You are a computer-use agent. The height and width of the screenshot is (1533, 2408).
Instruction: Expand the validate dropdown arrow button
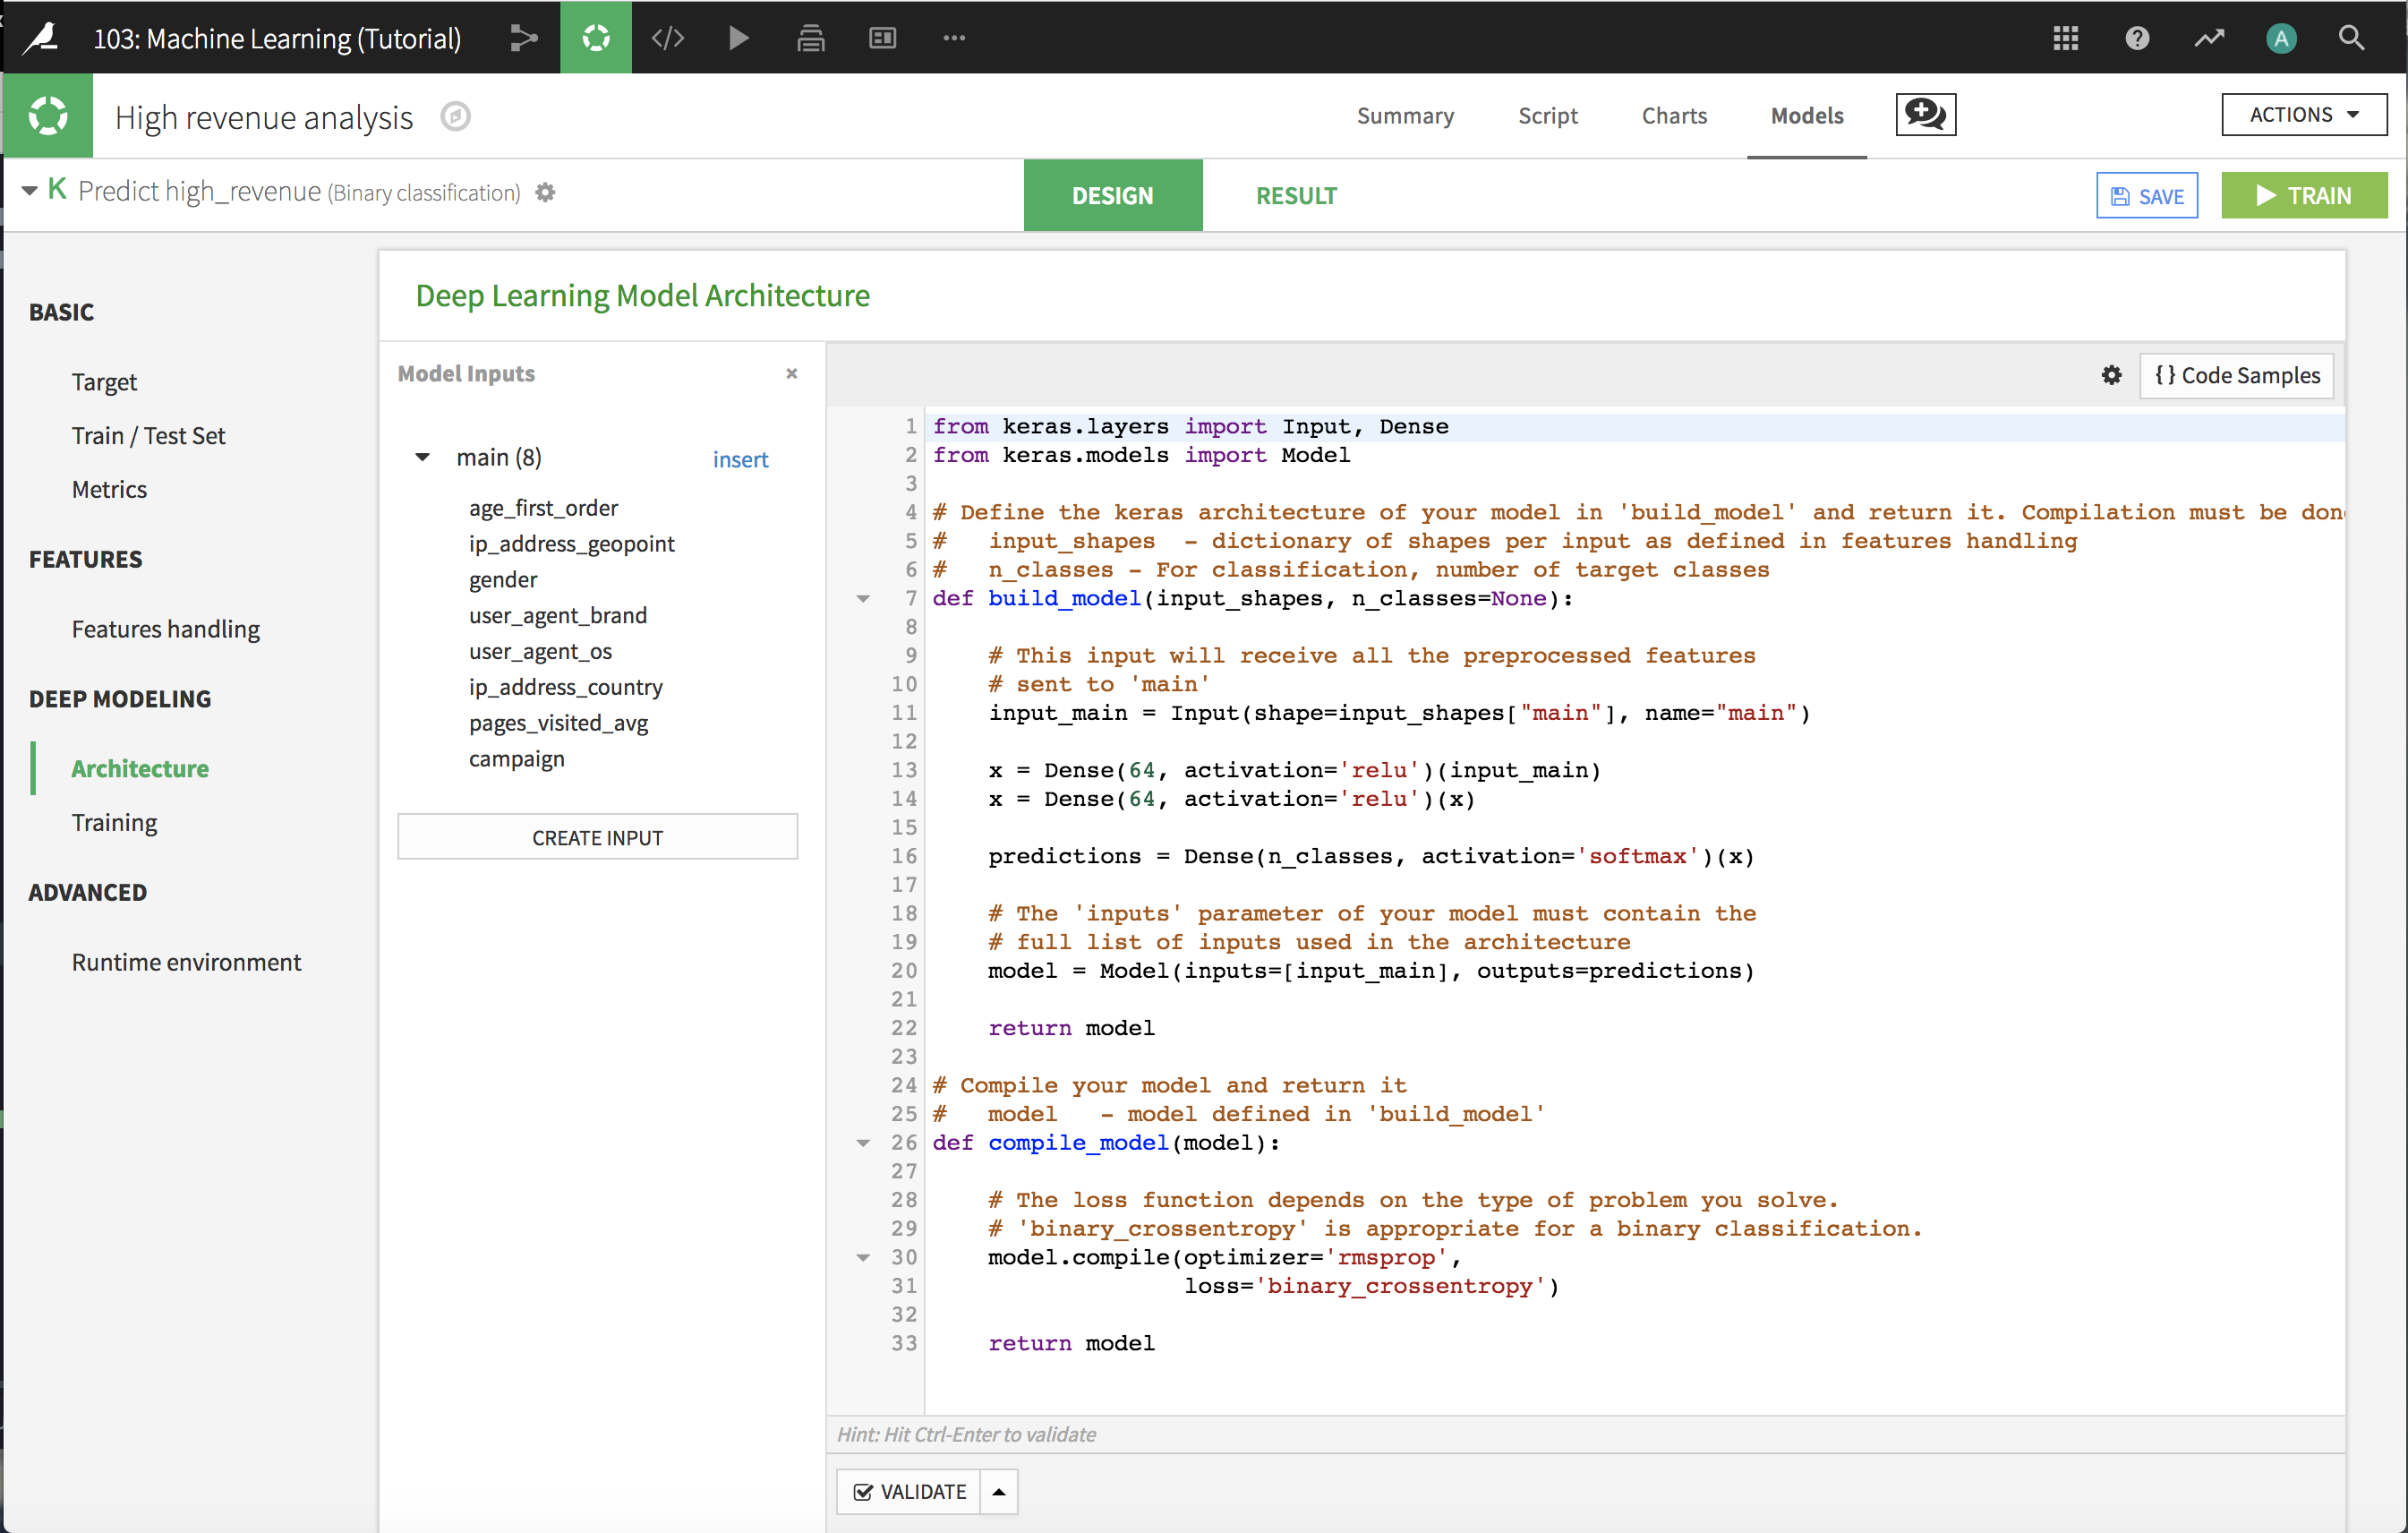pyautogui.click(x=999, y=1491)
